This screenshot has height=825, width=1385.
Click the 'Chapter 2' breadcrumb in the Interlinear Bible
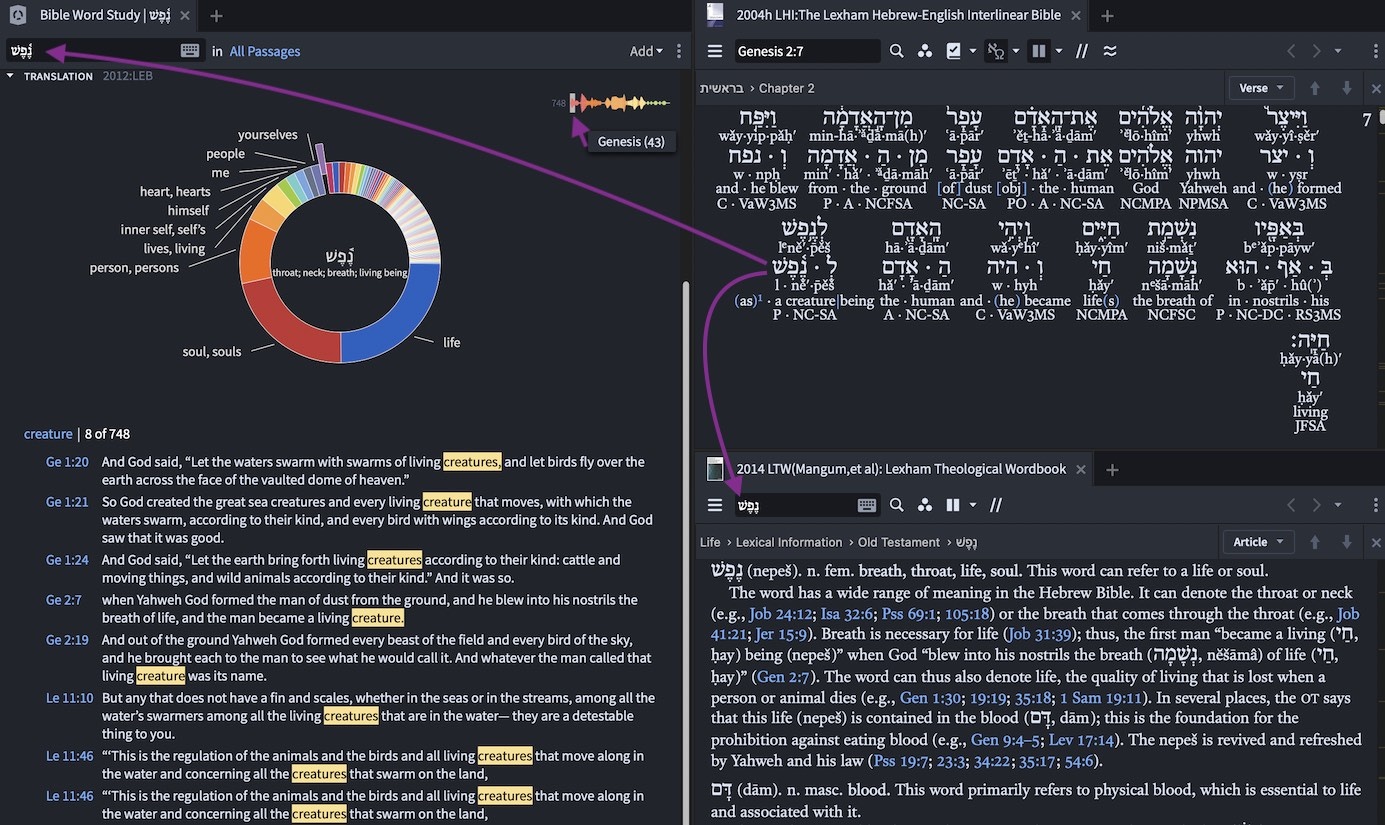point(787,88)
